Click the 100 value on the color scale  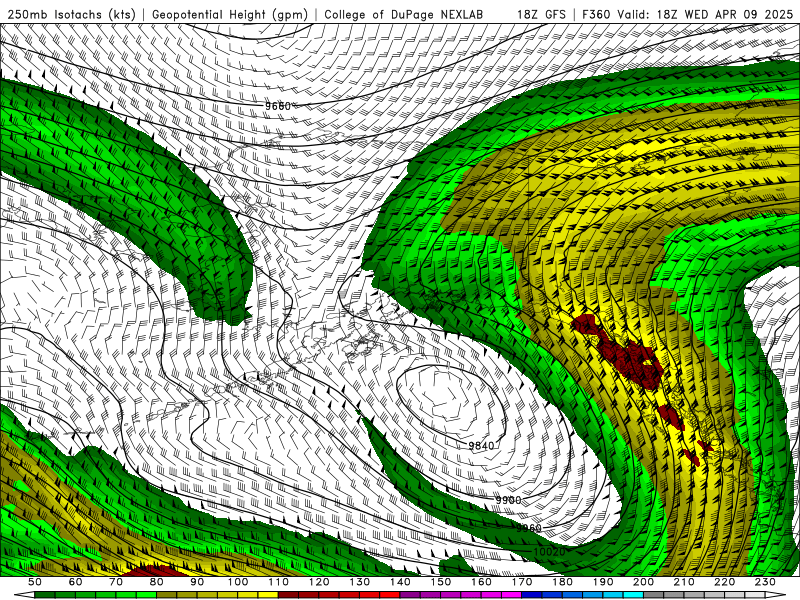coord(238,582)
